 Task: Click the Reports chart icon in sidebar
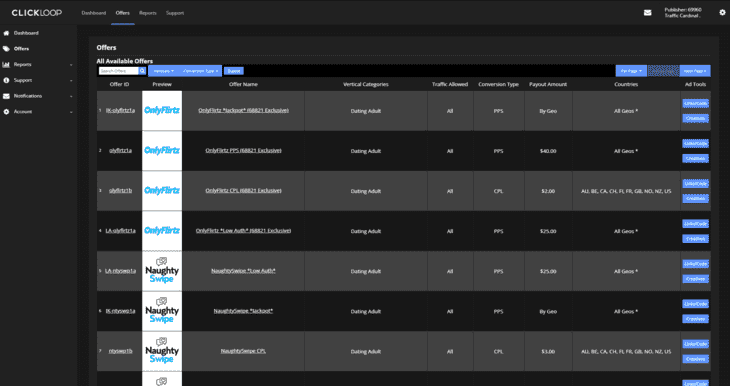pyautogui.click(x=7, y=65)
